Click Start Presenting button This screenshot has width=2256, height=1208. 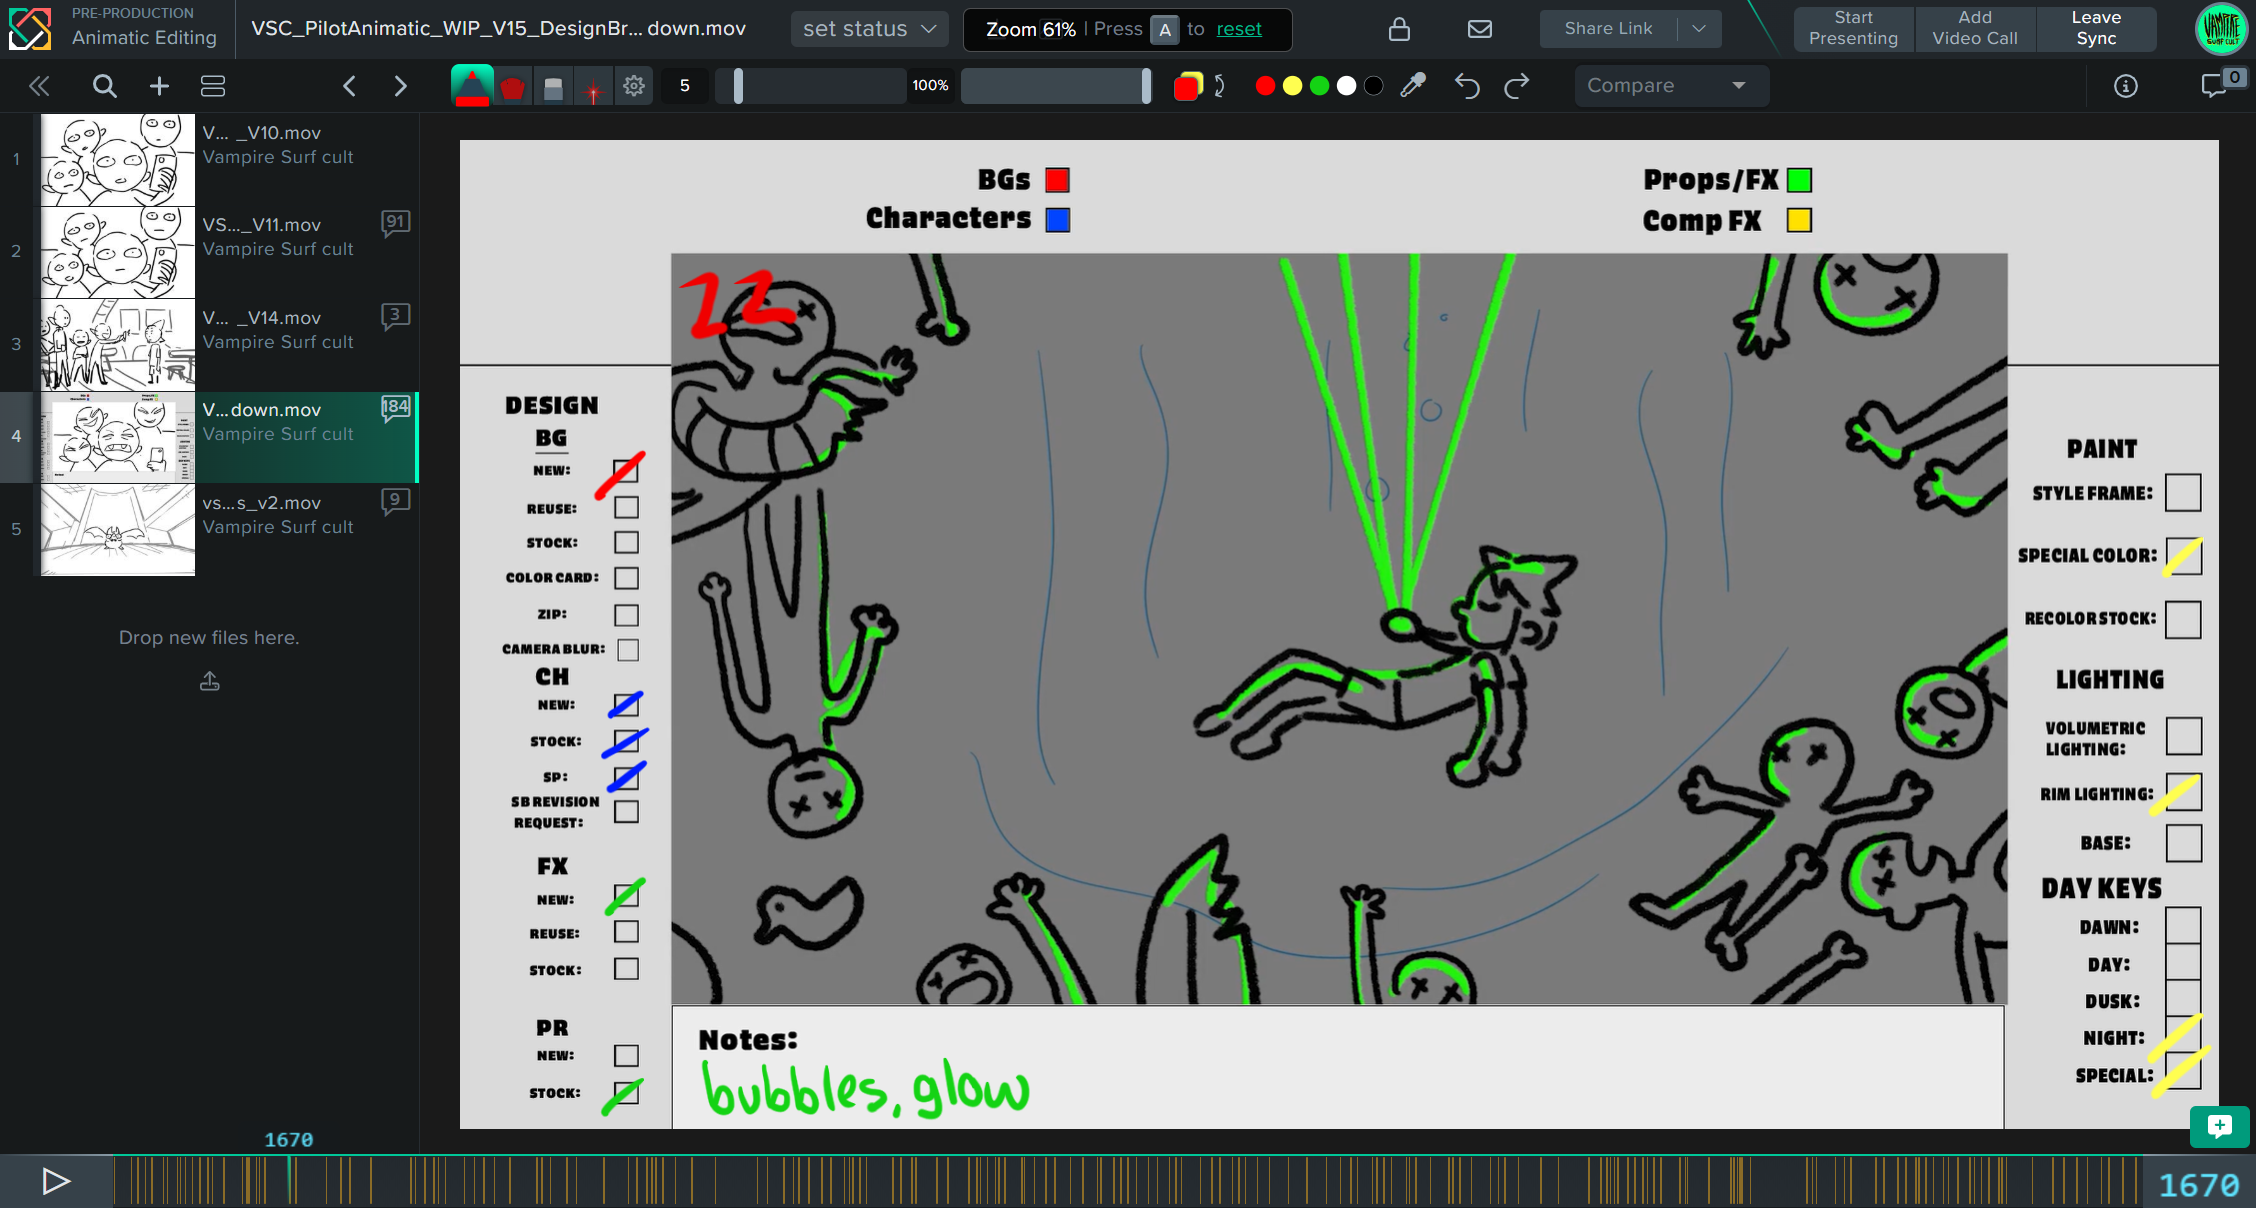click(x=1853, y=28)
